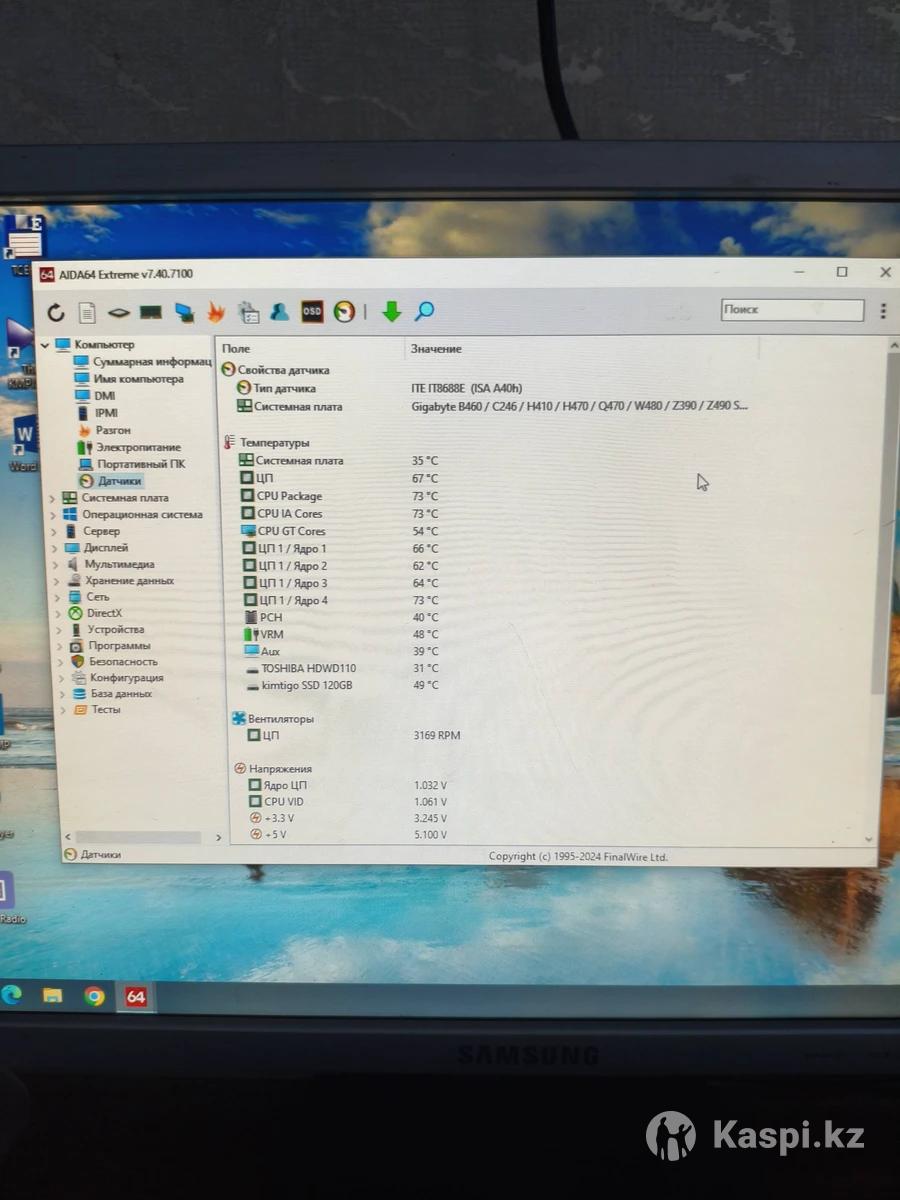Open the OSD panel icon
Screen dimensions: 900x1200
[312, 311]
